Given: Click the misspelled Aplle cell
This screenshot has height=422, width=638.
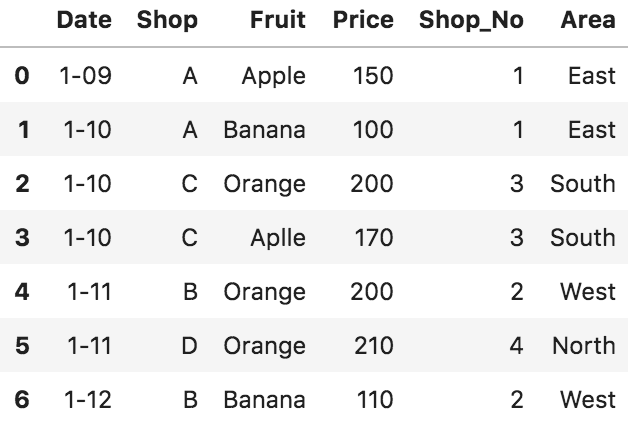Looking at the screenshot, I should pos(278,238).
